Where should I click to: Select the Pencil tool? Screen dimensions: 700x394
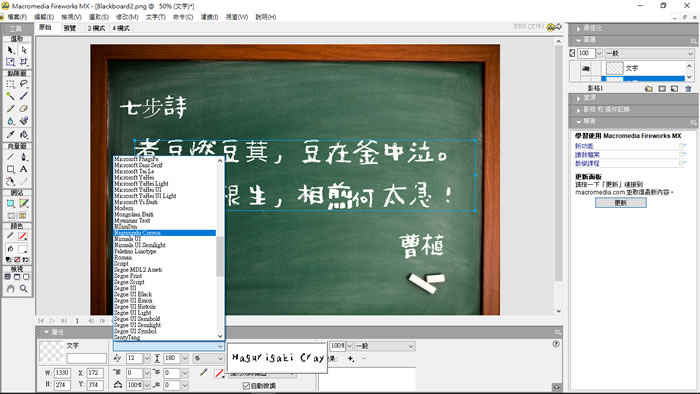[x=10, y=108]
